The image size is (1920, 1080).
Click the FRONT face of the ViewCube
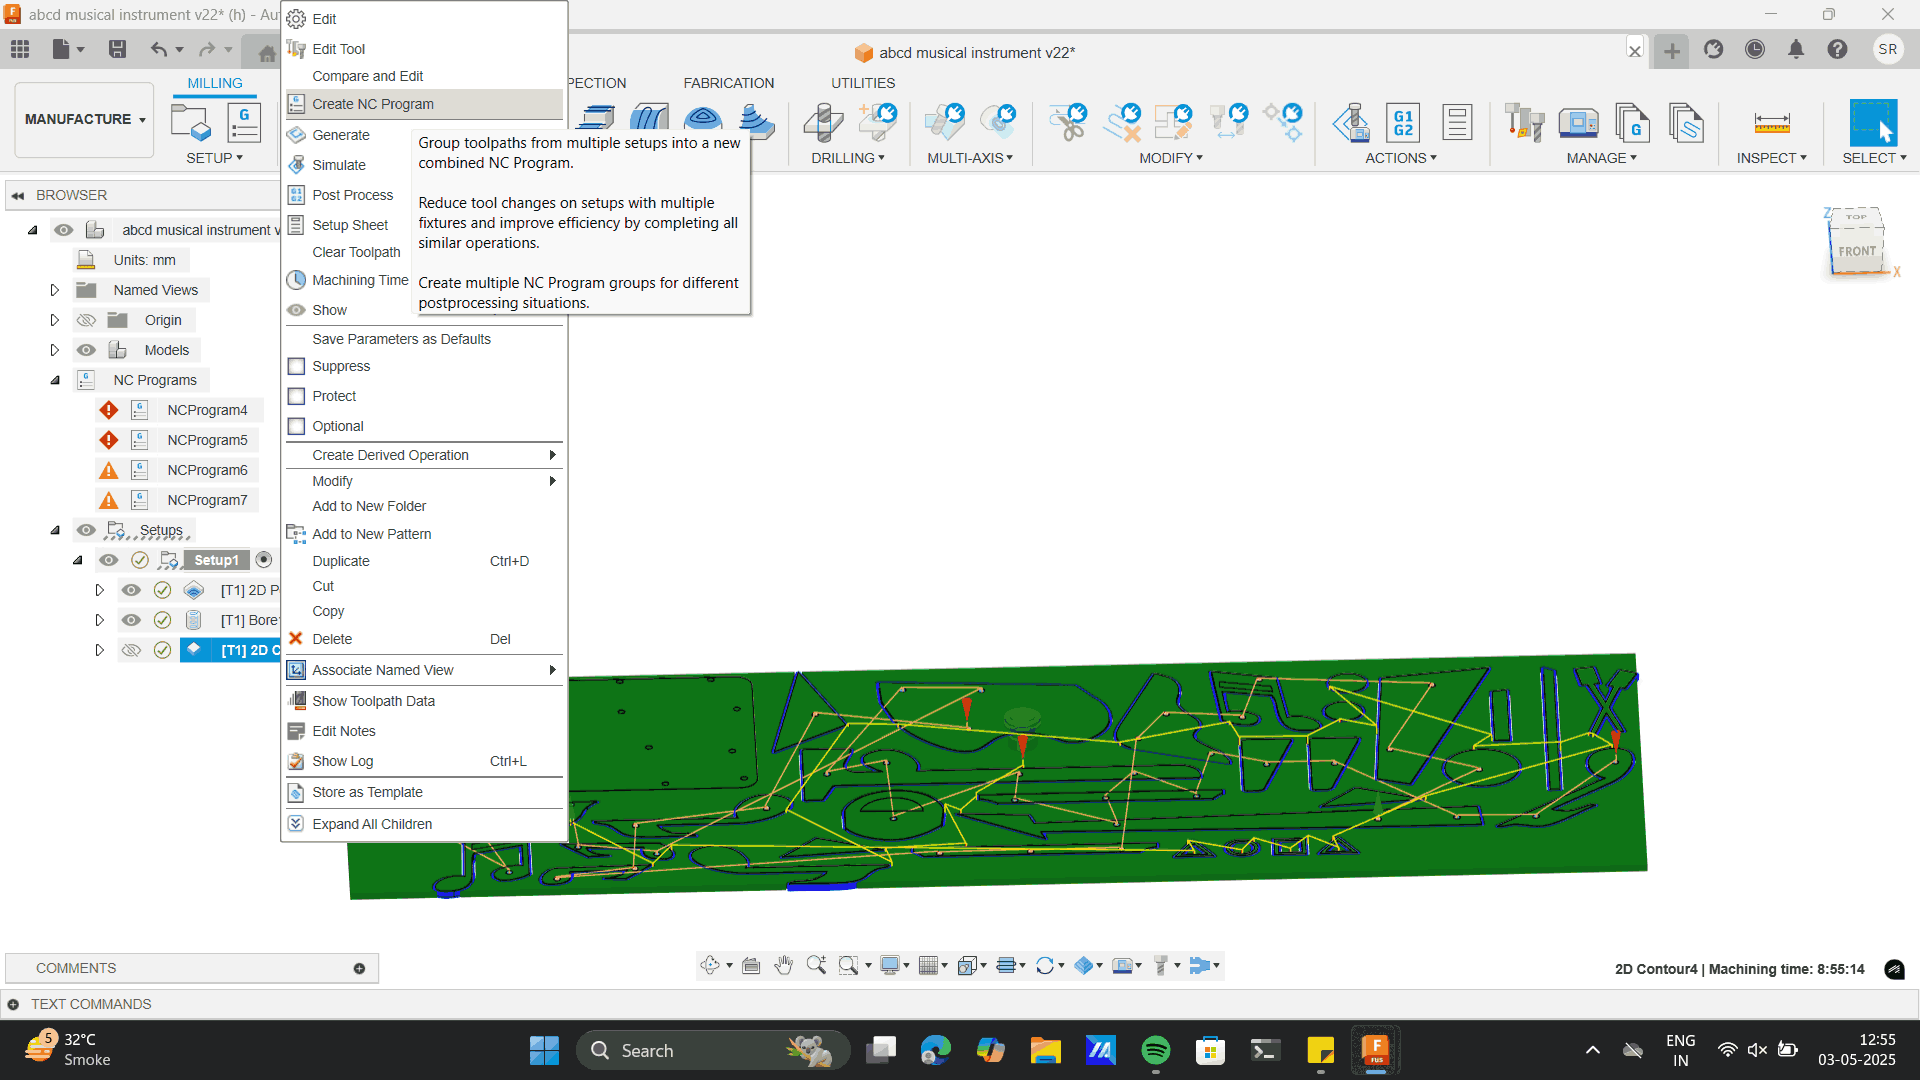tap(1857, 252)
